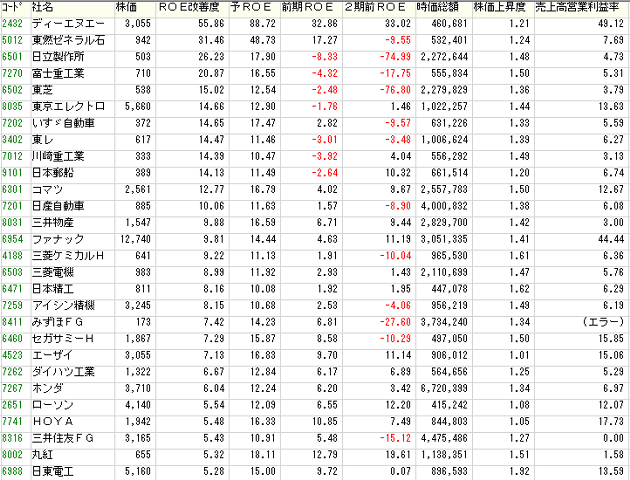Select company name ディーエヌエー
Viewport: 630px width, 480px height.
68,24
